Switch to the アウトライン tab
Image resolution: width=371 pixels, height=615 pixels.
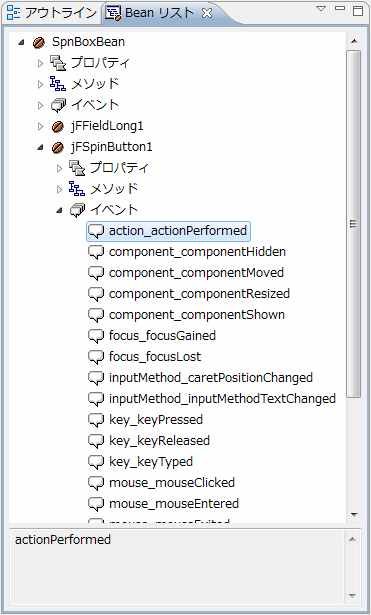click(53, 13)
